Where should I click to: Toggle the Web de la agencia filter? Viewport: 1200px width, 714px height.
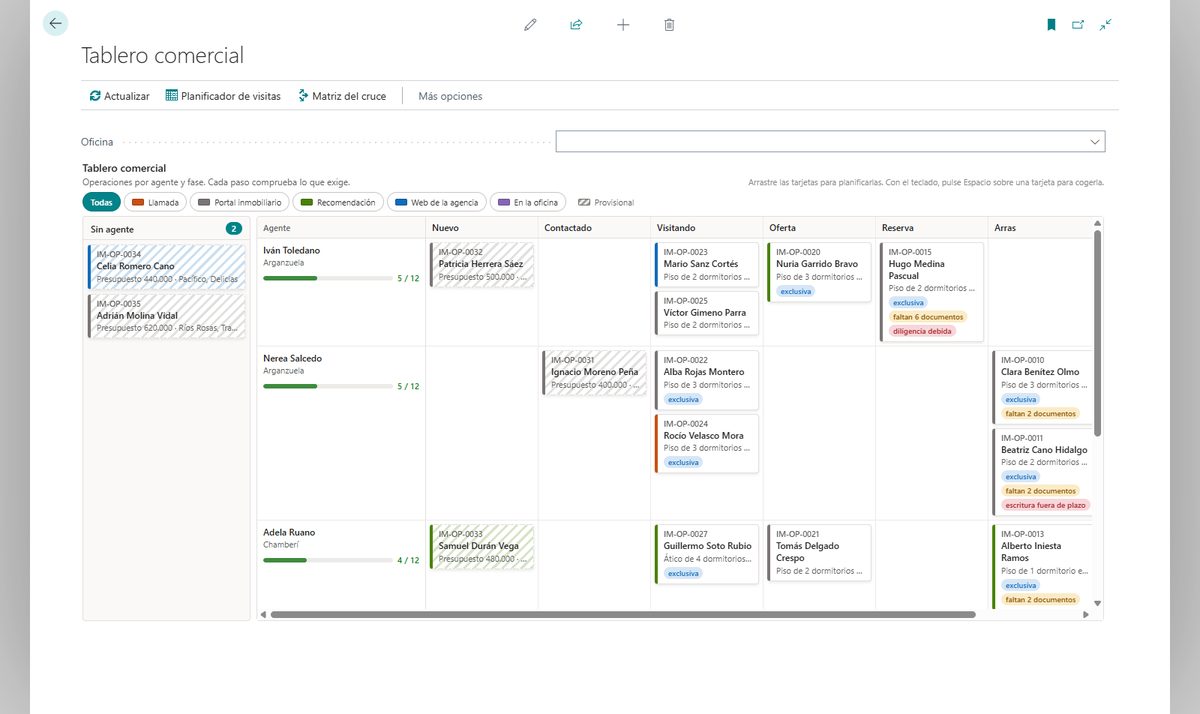point(437,202)
